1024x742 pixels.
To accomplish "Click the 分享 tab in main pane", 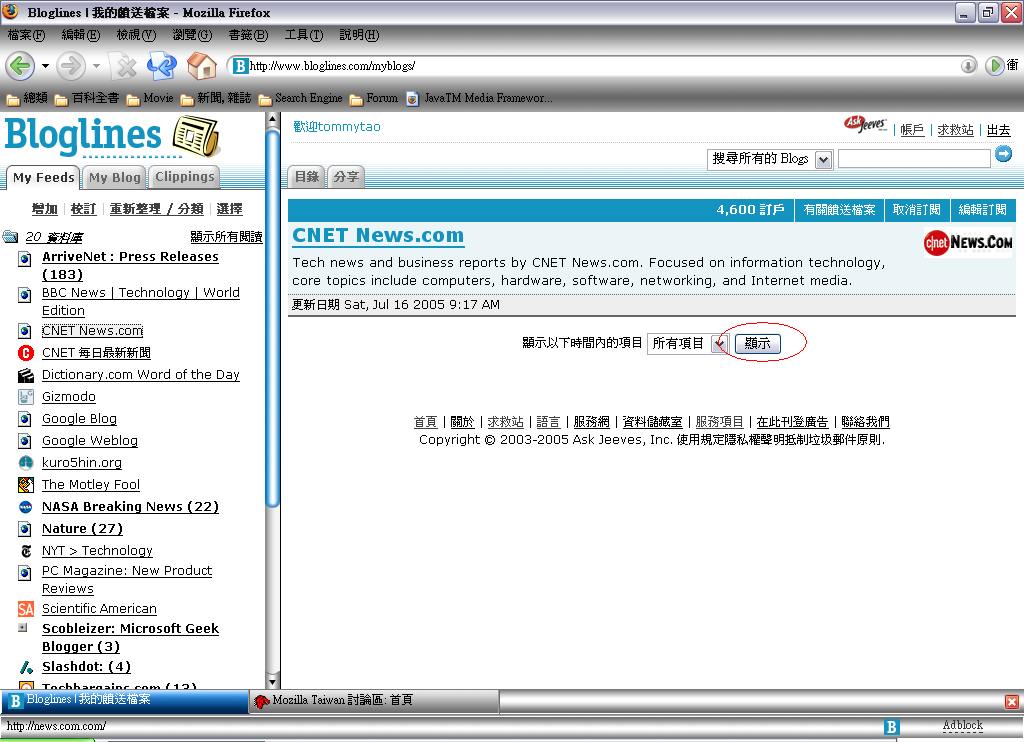I will click(x=345, y=176).
